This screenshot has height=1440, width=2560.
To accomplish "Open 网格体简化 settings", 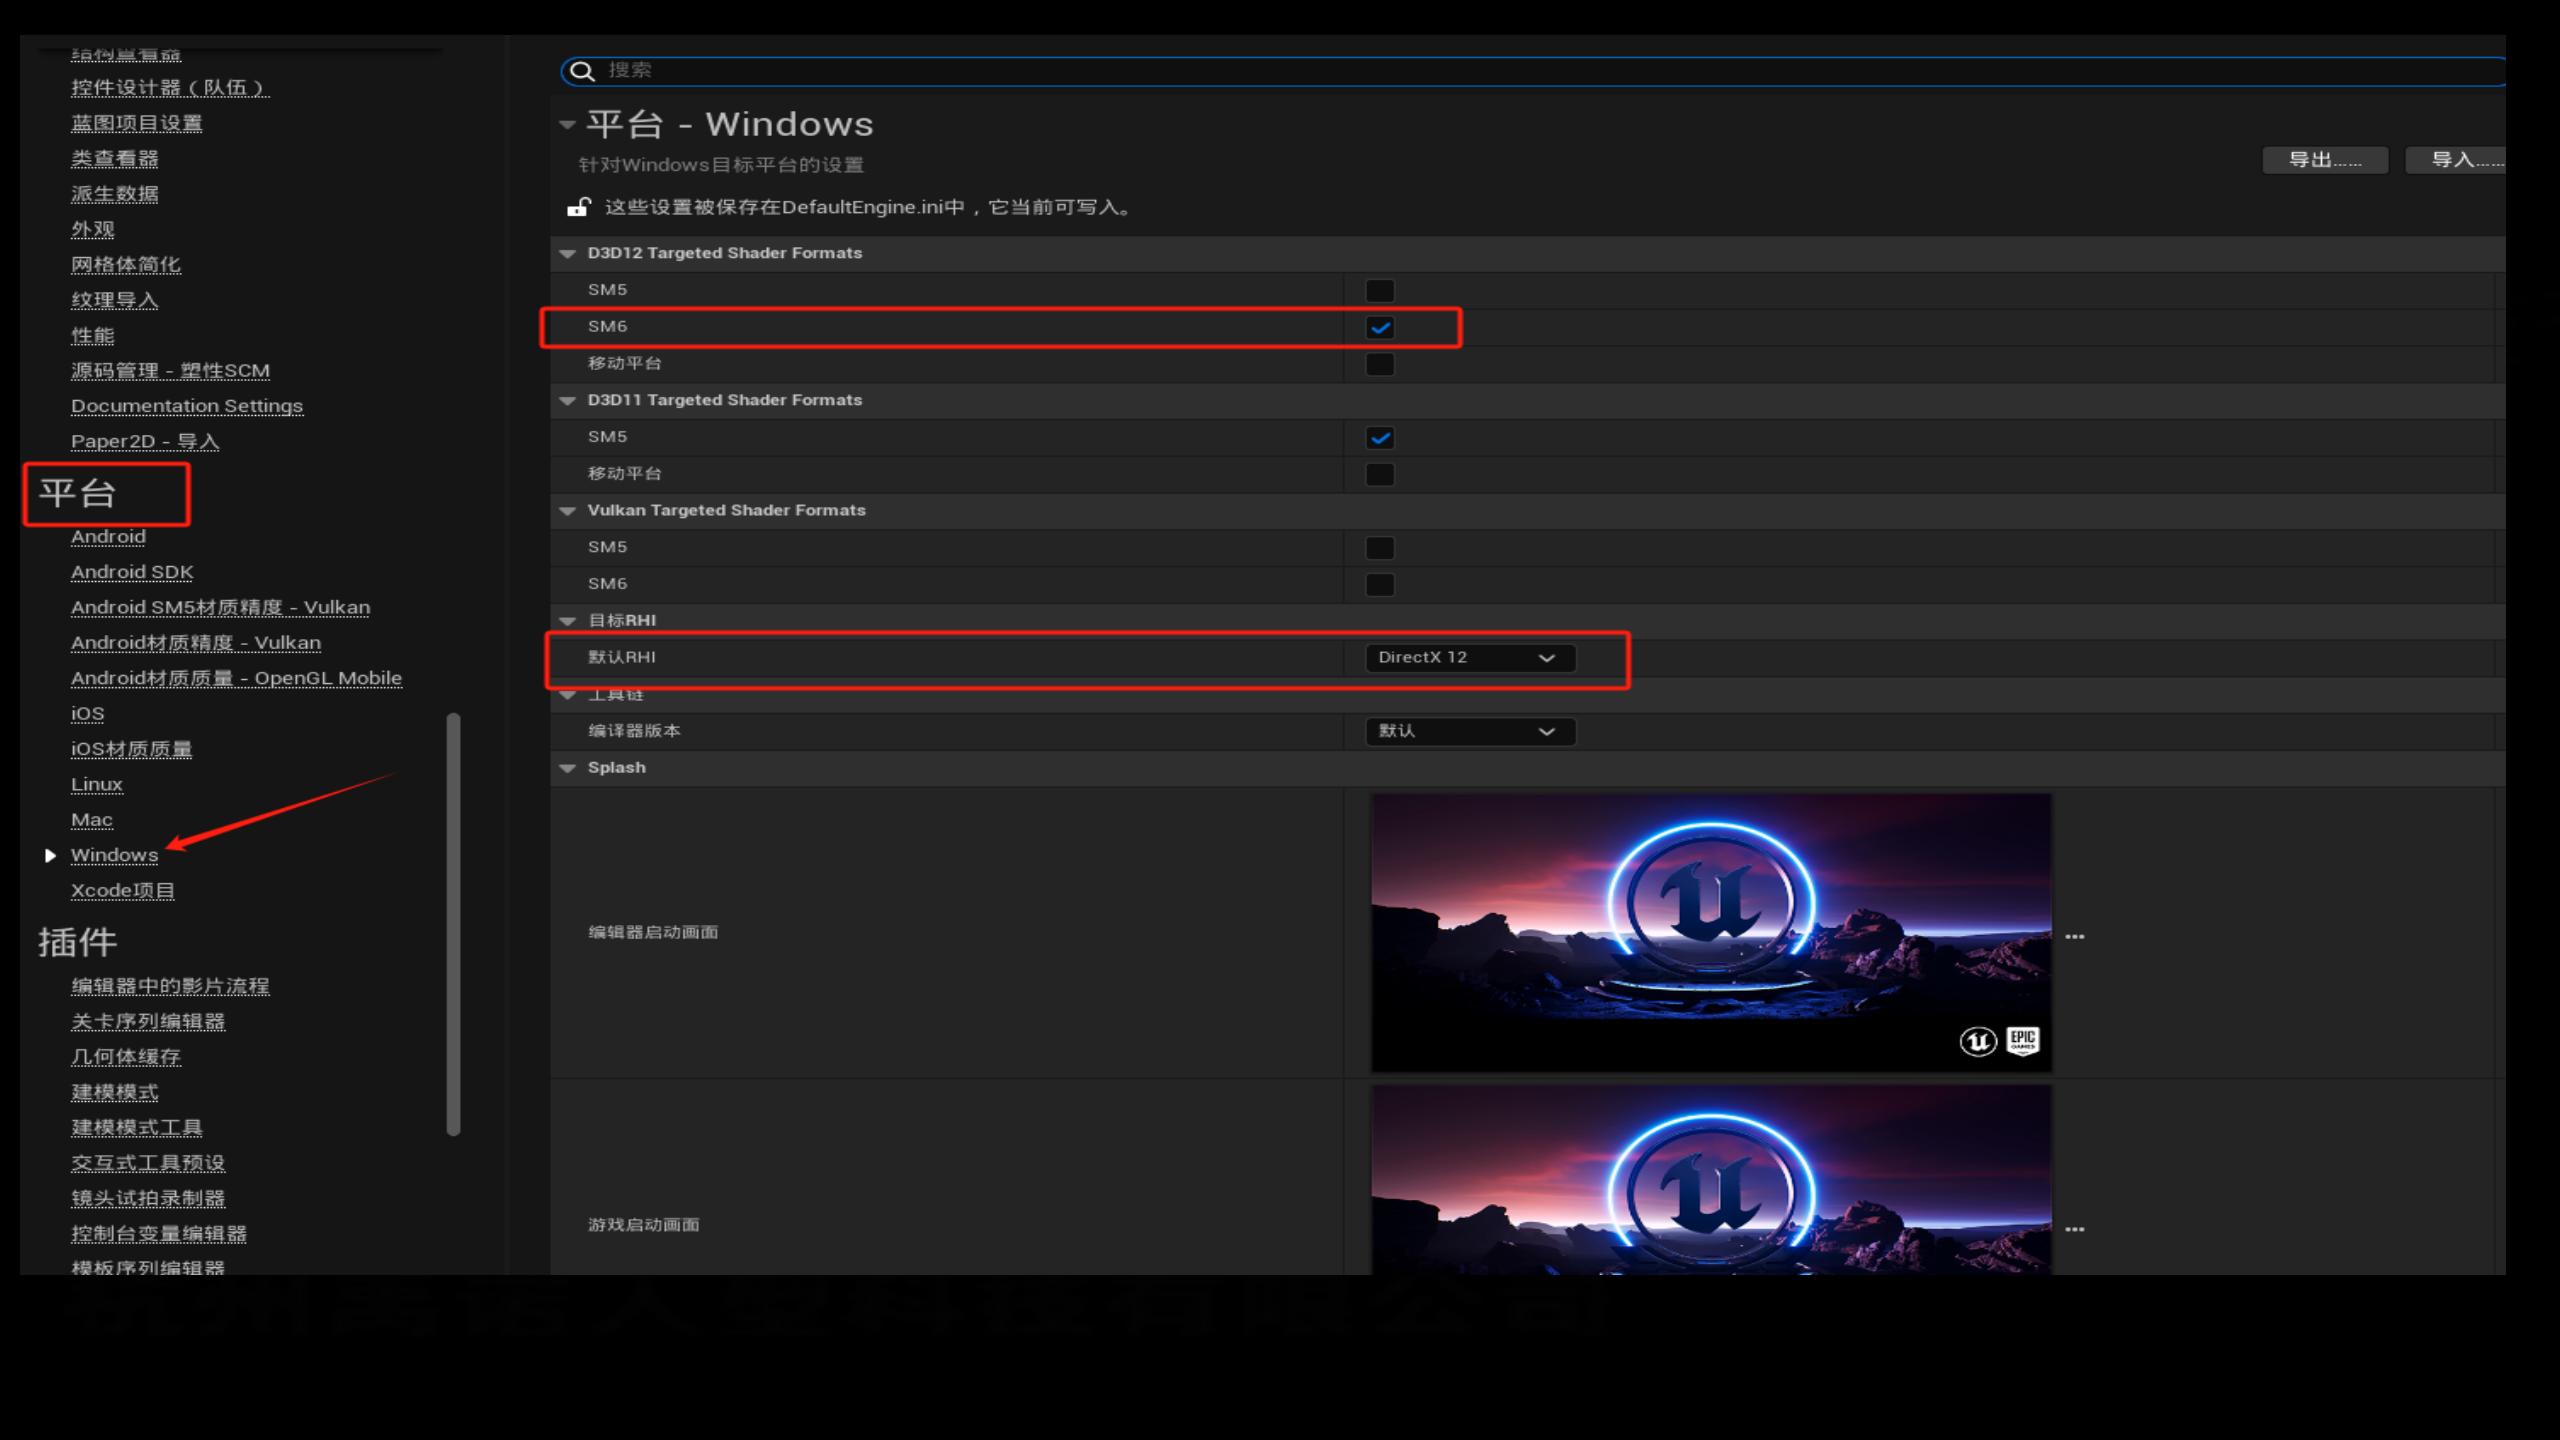I will point(126,265).
